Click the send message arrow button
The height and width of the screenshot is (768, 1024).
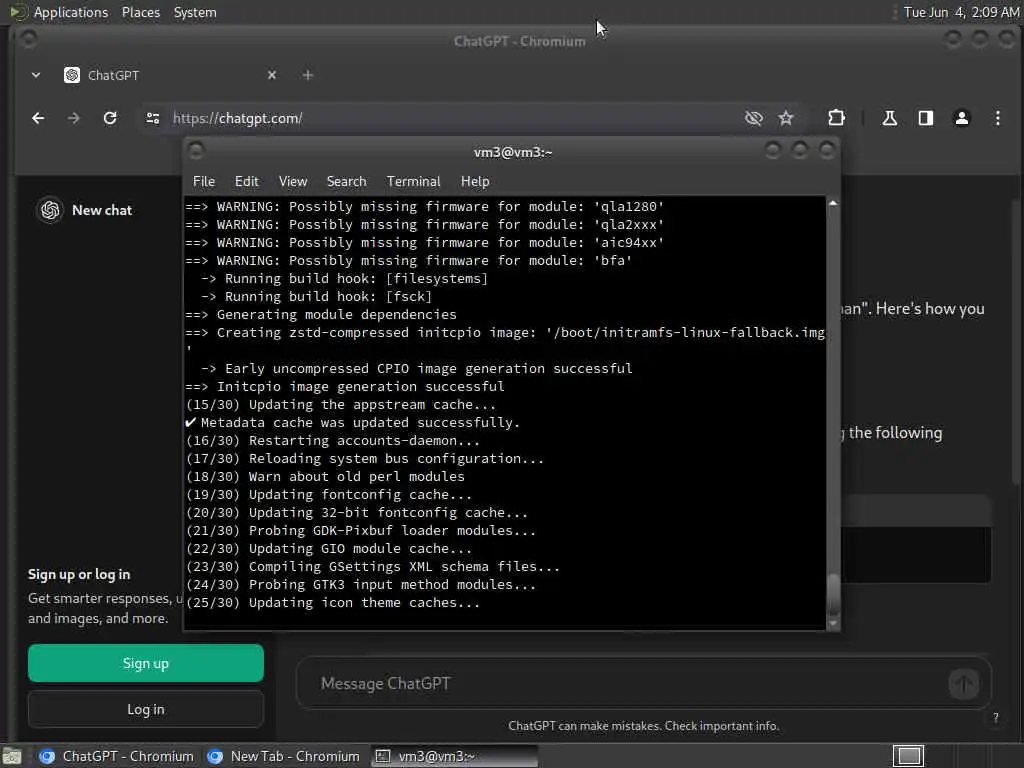coord(963,684)
